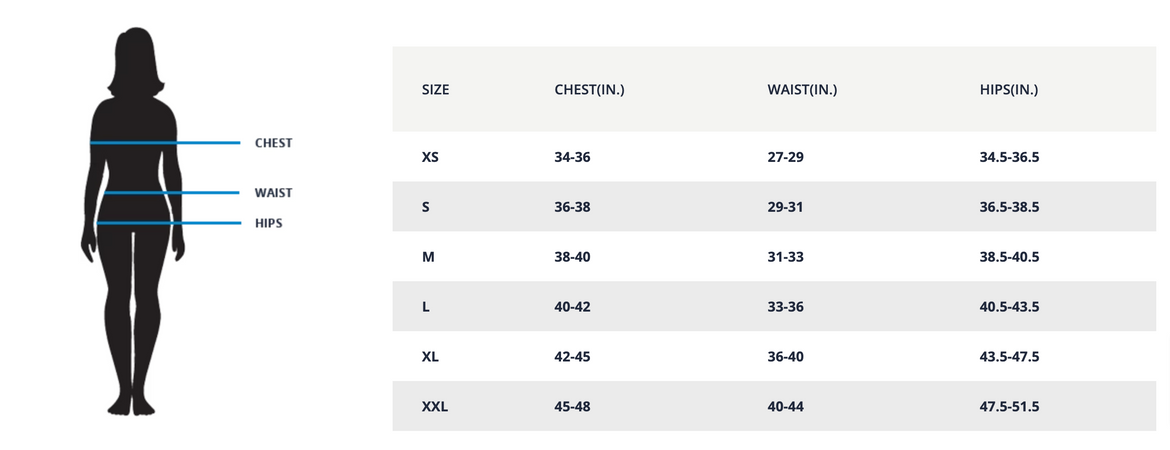
Task: Select the 36-40 waist value for XL
Action: [785, 357]
